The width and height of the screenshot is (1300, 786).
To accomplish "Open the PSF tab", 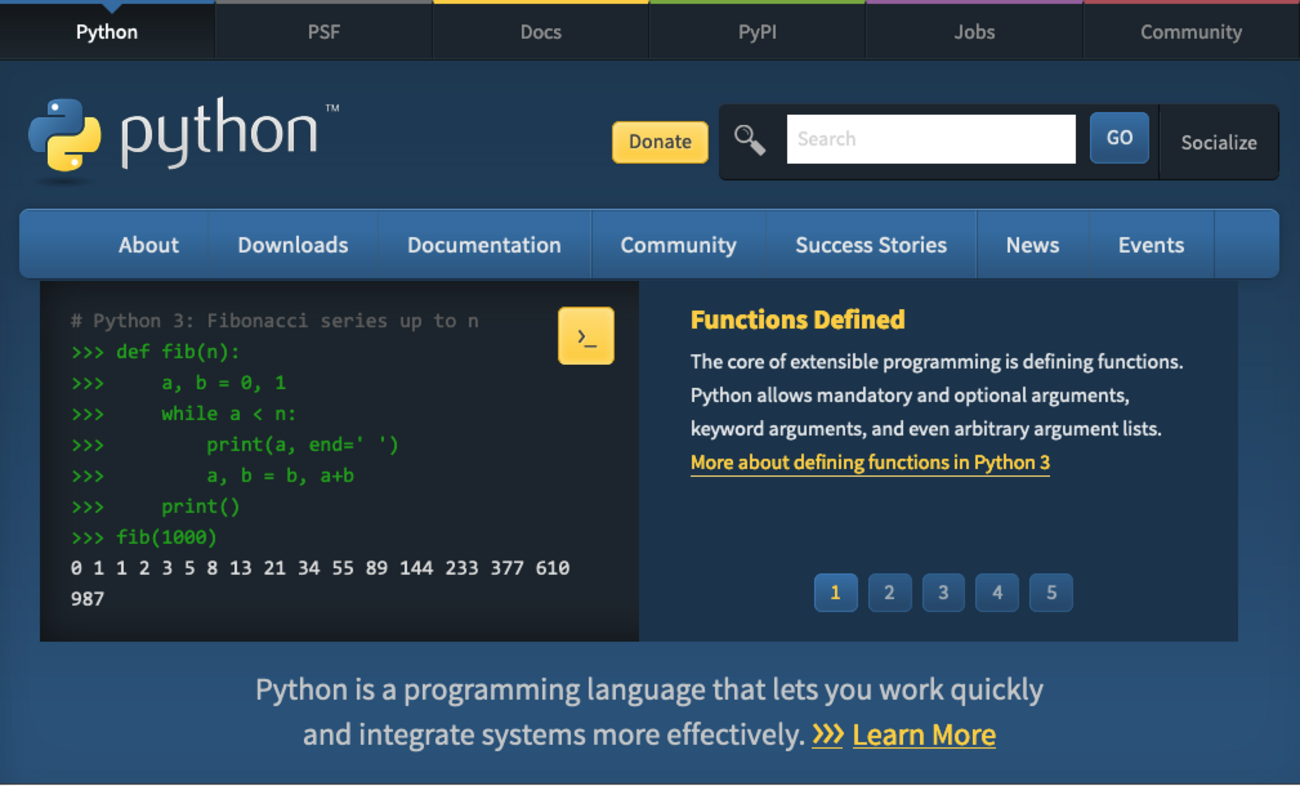I will pos(324,32).
